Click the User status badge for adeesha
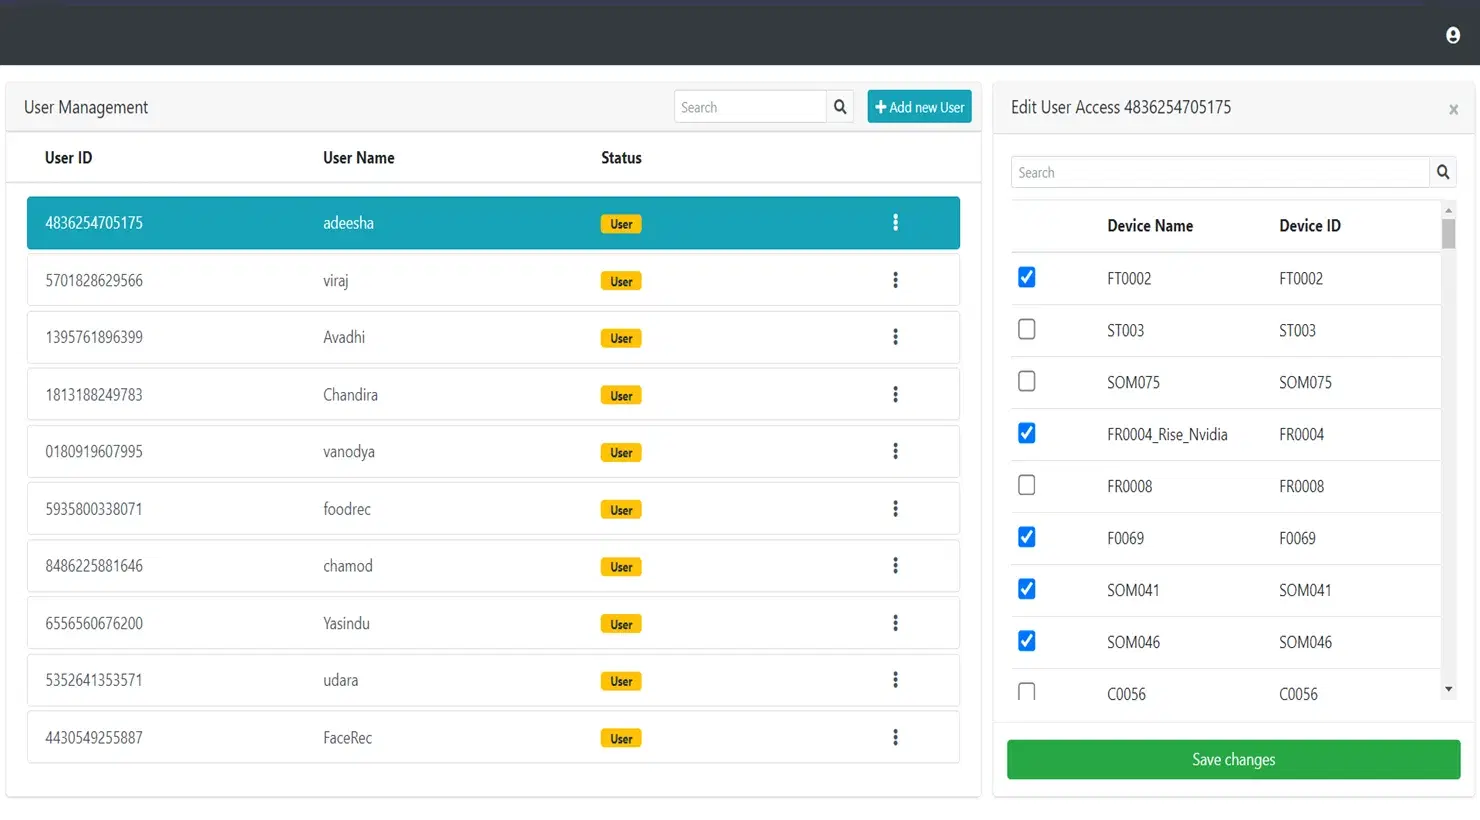The height and width of the screenshot is (820, 1480). (621, 224)
